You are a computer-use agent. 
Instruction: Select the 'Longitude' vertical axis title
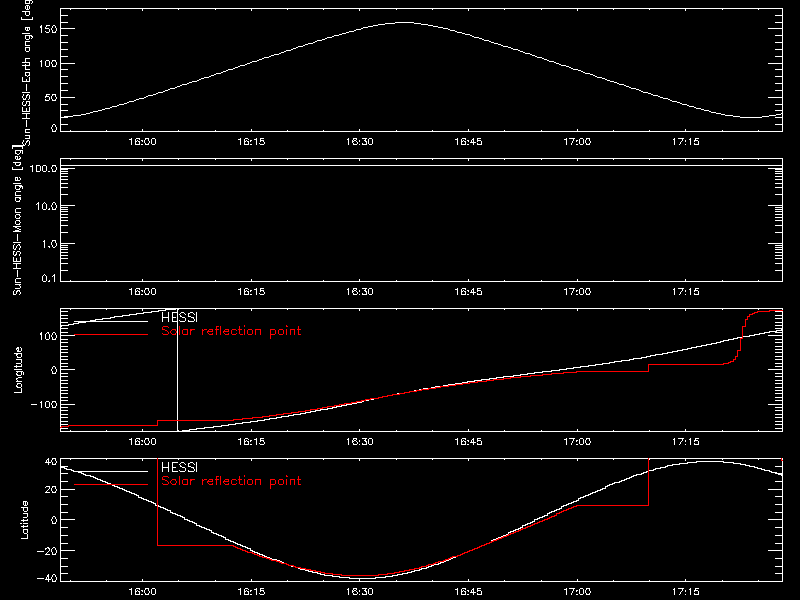point(18,370)
